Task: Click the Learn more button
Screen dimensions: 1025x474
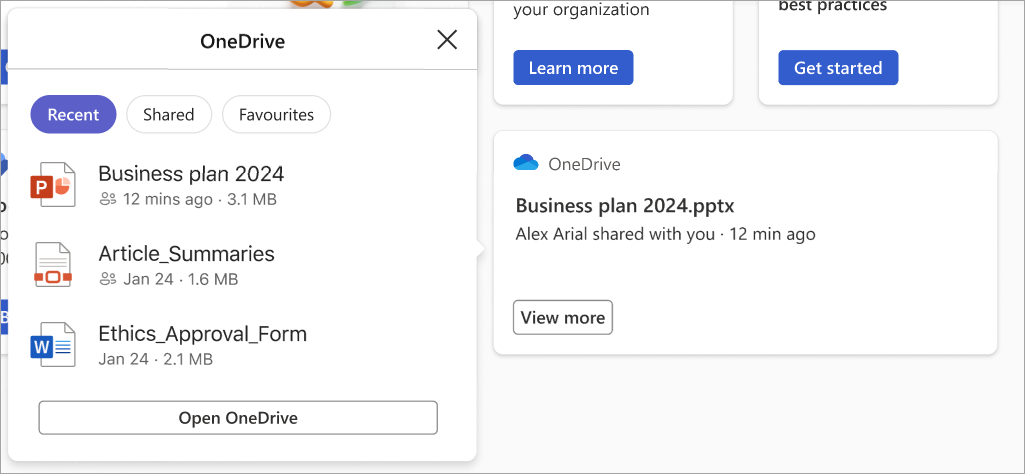Action: click(x=573, y=67)
